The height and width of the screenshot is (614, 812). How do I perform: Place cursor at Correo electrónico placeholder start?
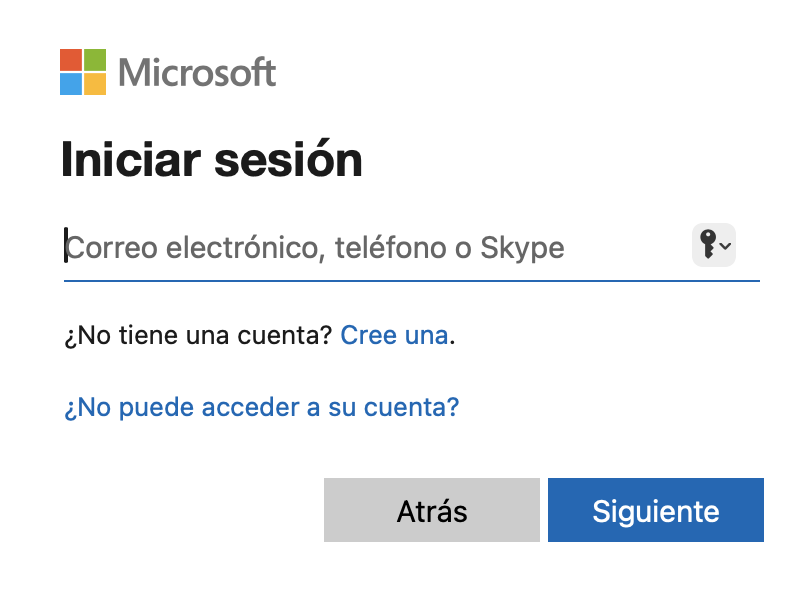tap(67, 247)
